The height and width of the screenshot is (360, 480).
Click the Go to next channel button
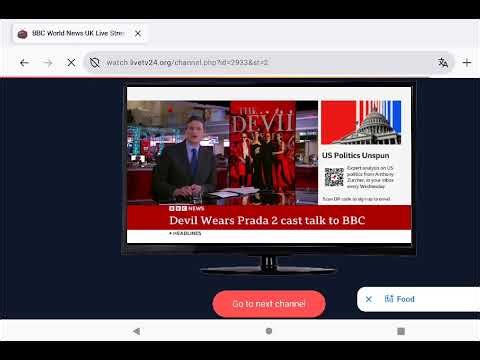269,304
